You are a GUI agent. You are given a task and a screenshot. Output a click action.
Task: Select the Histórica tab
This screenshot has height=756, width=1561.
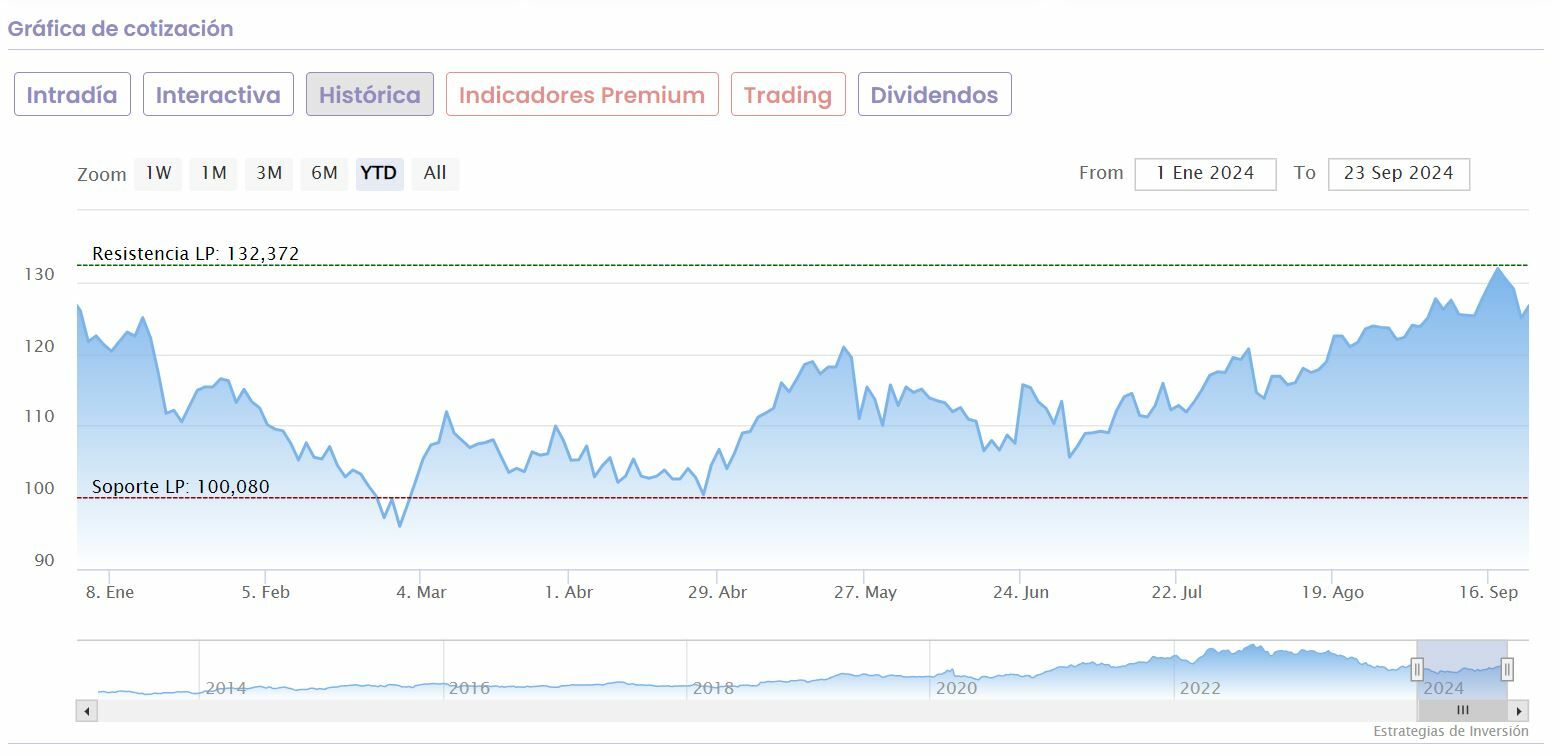pyautogui.click(x=370, y=95)
